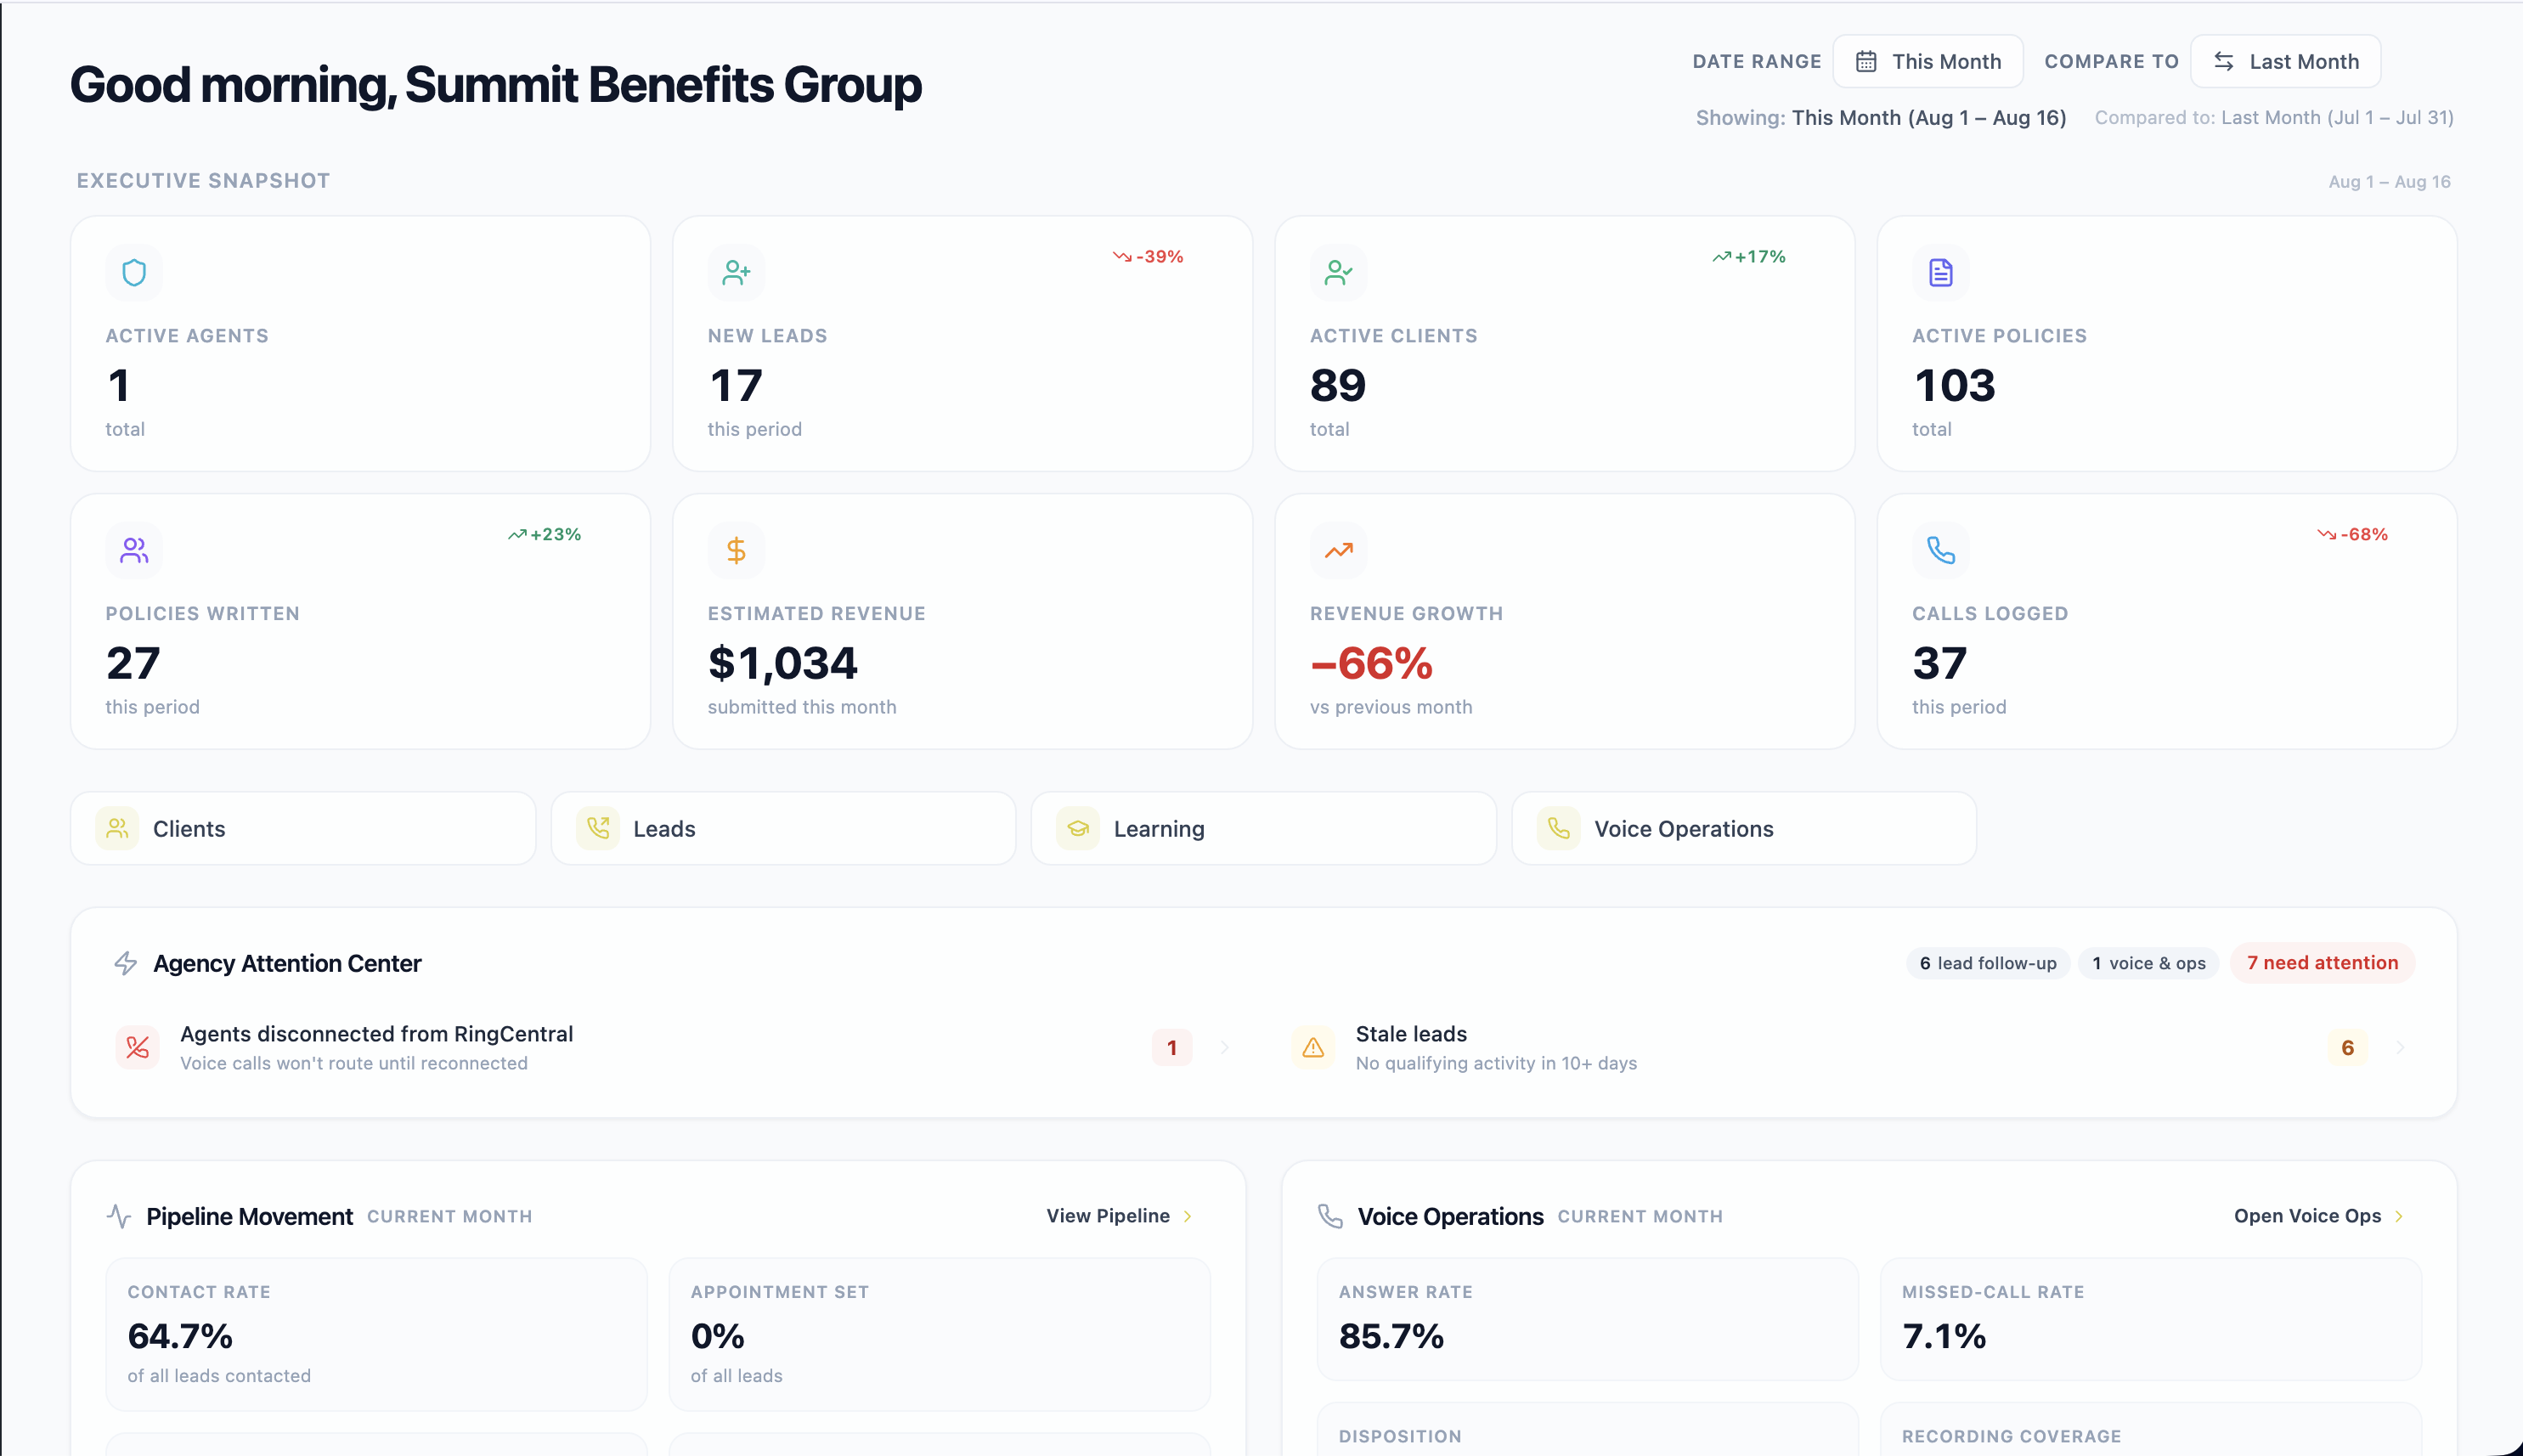
Task: Click the user-check icon in Active Clients card
Action: 1338,272
